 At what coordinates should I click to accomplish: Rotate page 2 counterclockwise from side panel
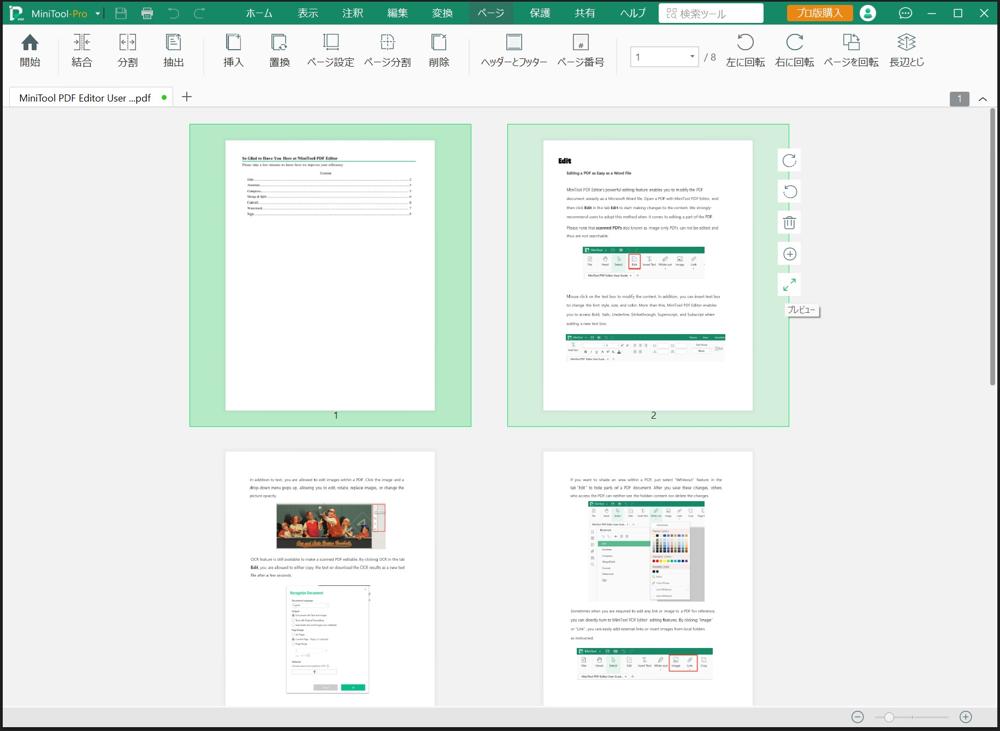[x=790, y=191]
